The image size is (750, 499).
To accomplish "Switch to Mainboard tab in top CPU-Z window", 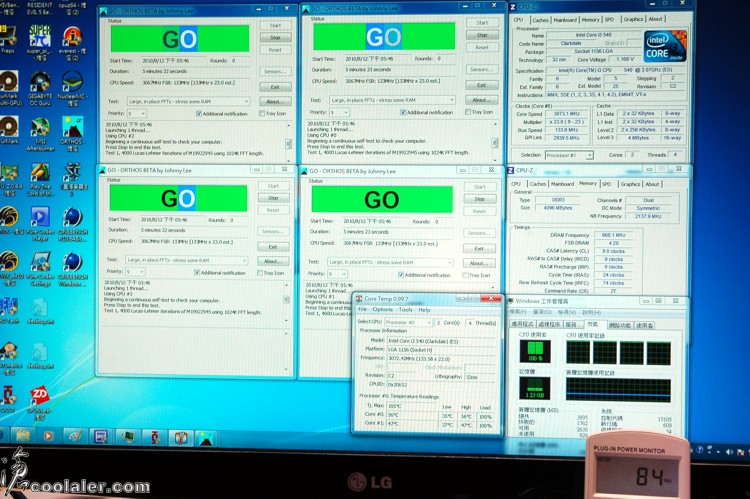I will (565, 20).
